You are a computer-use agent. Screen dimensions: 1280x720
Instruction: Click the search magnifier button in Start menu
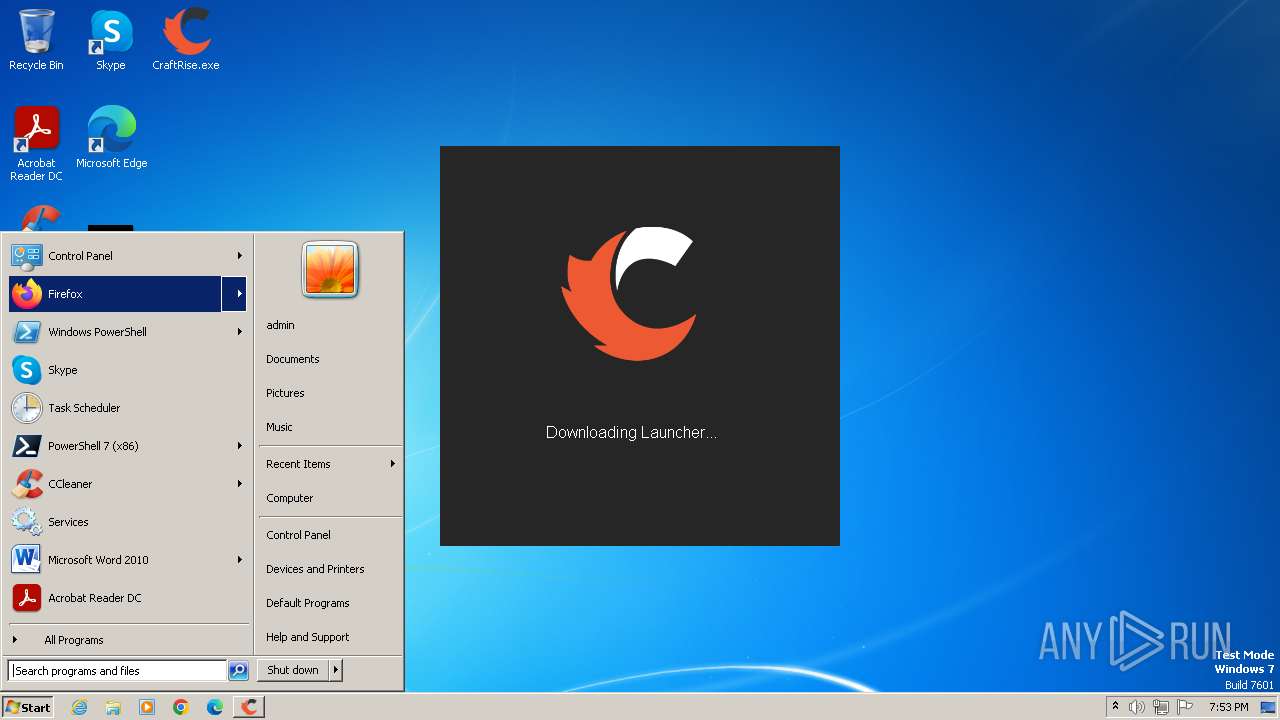tap(238, 671)
